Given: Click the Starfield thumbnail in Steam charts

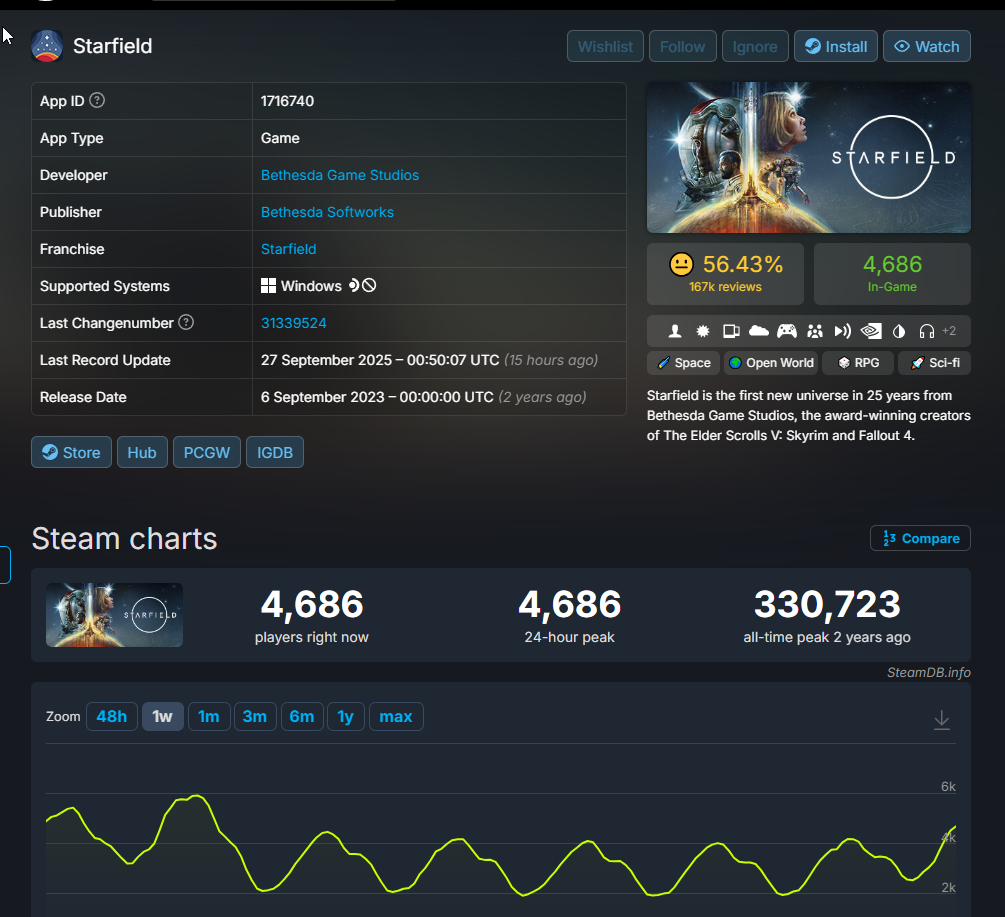Looking at the screenshot, I should point(114,615).
